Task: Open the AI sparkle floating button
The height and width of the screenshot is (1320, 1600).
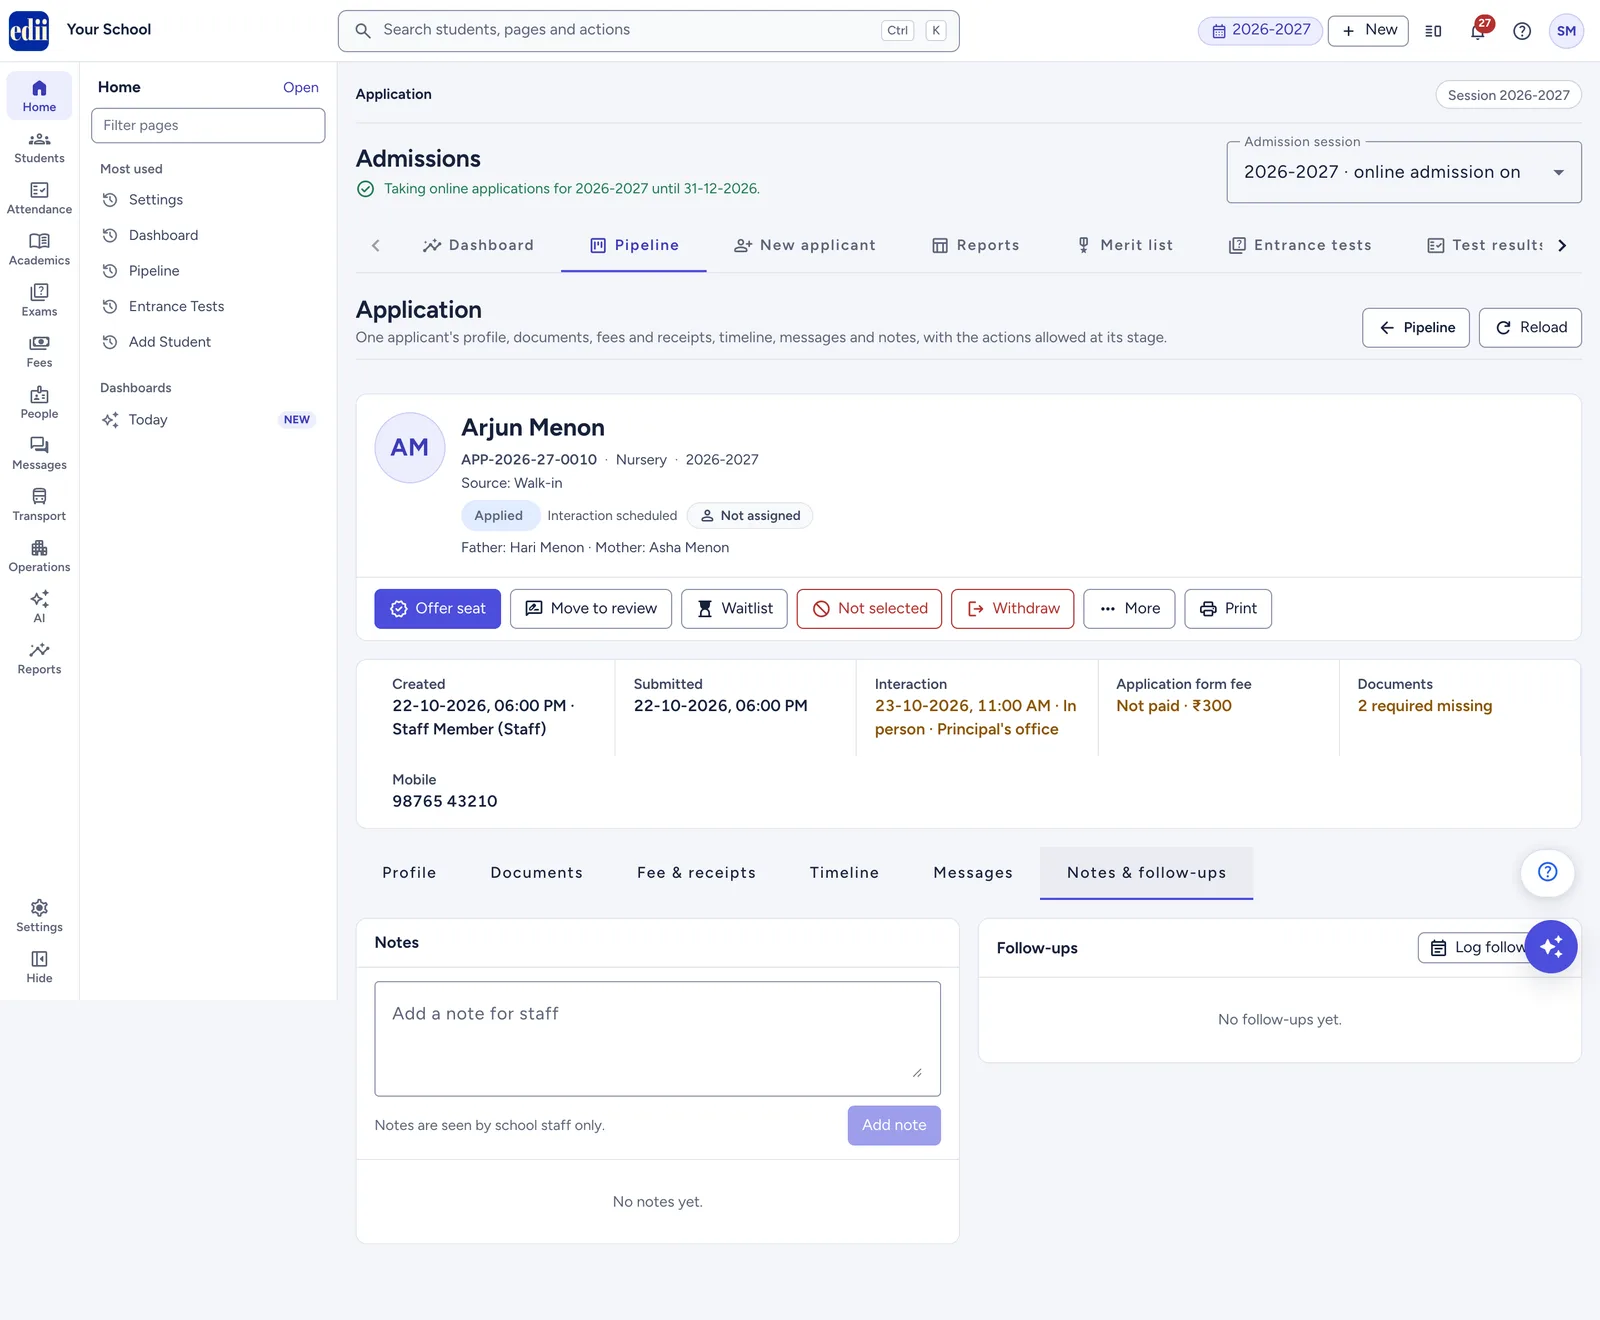Action: 1551,946
